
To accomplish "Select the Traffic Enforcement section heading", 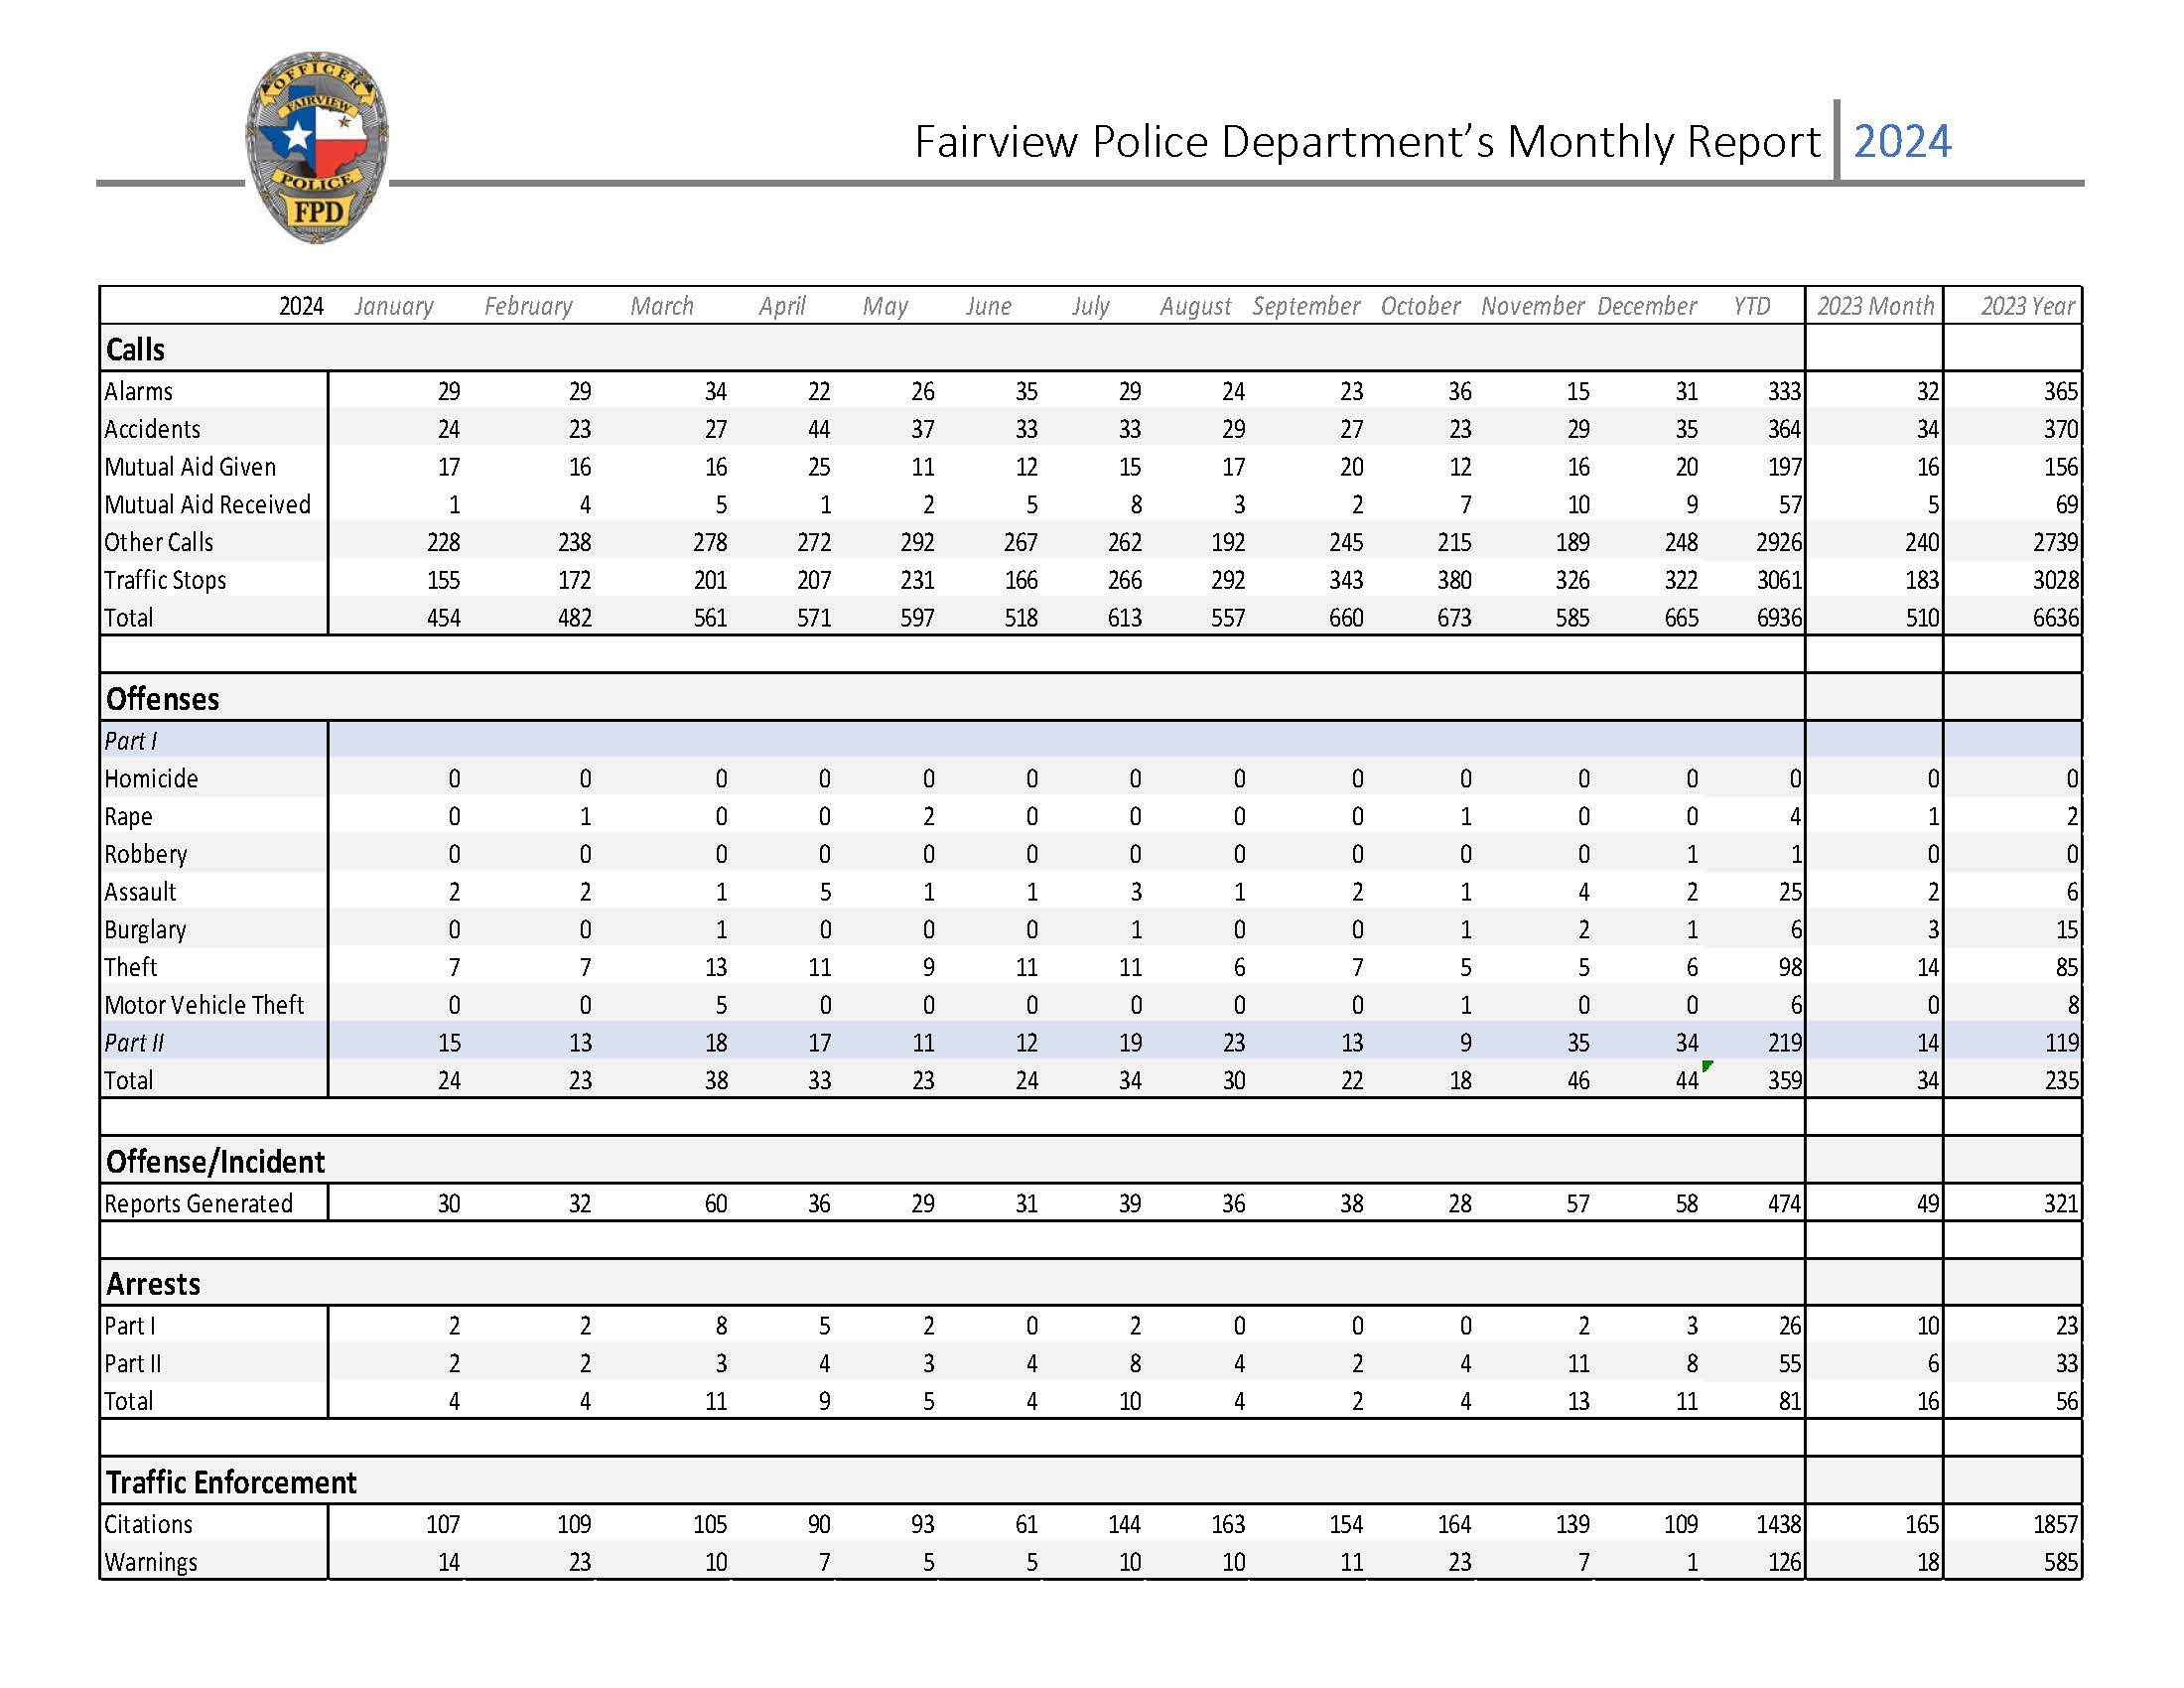I will 231,1482.
